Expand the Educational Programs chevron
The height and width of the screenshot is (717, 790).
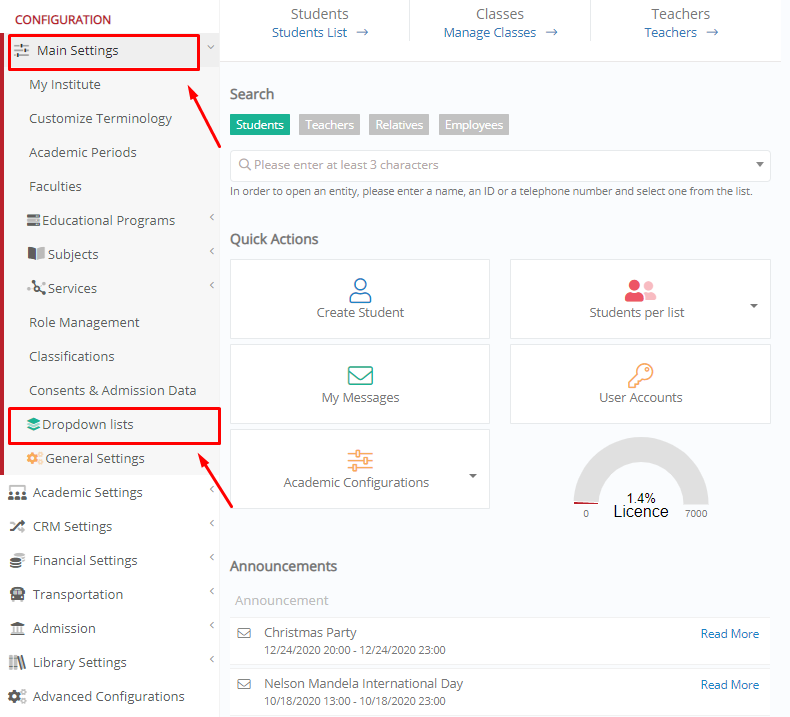tap(212, 217)
